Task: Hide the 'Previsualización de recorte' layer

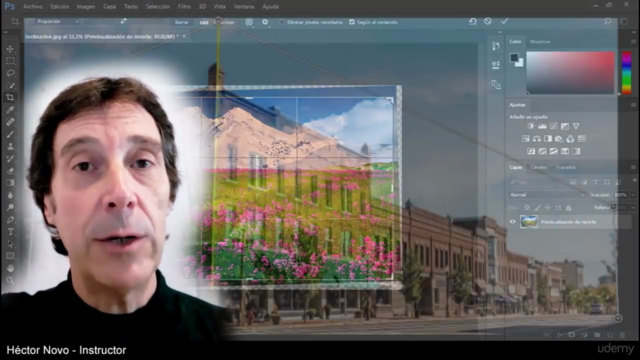Action: coord(513,222)
